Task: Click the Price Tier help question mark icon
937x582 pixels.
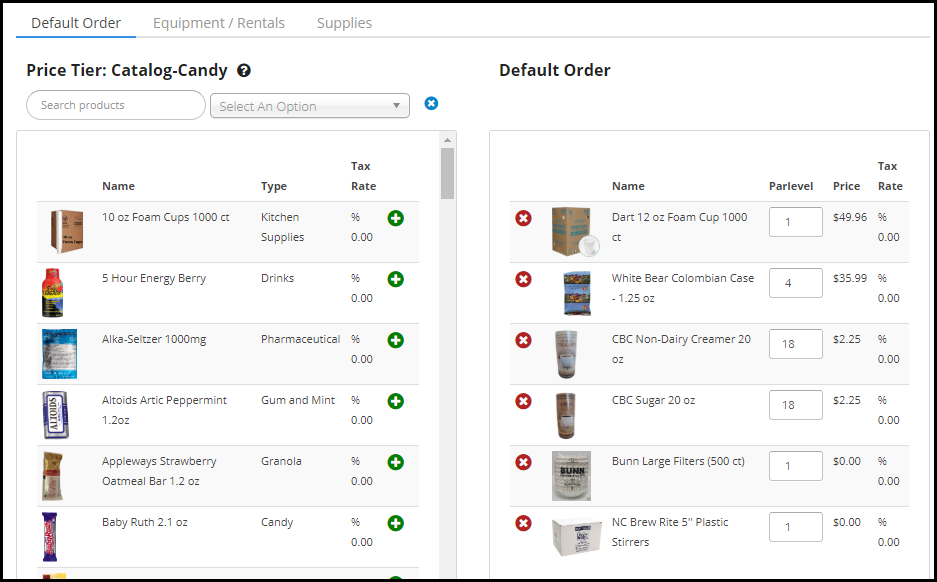Action: 244,71
